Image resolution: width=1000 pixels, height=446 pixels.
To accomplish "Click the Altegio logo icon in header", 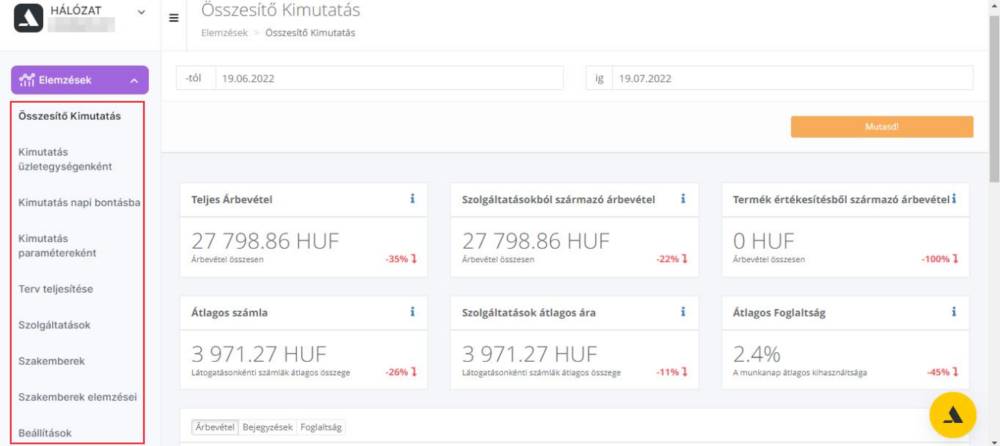I will [x=28, y=18].
